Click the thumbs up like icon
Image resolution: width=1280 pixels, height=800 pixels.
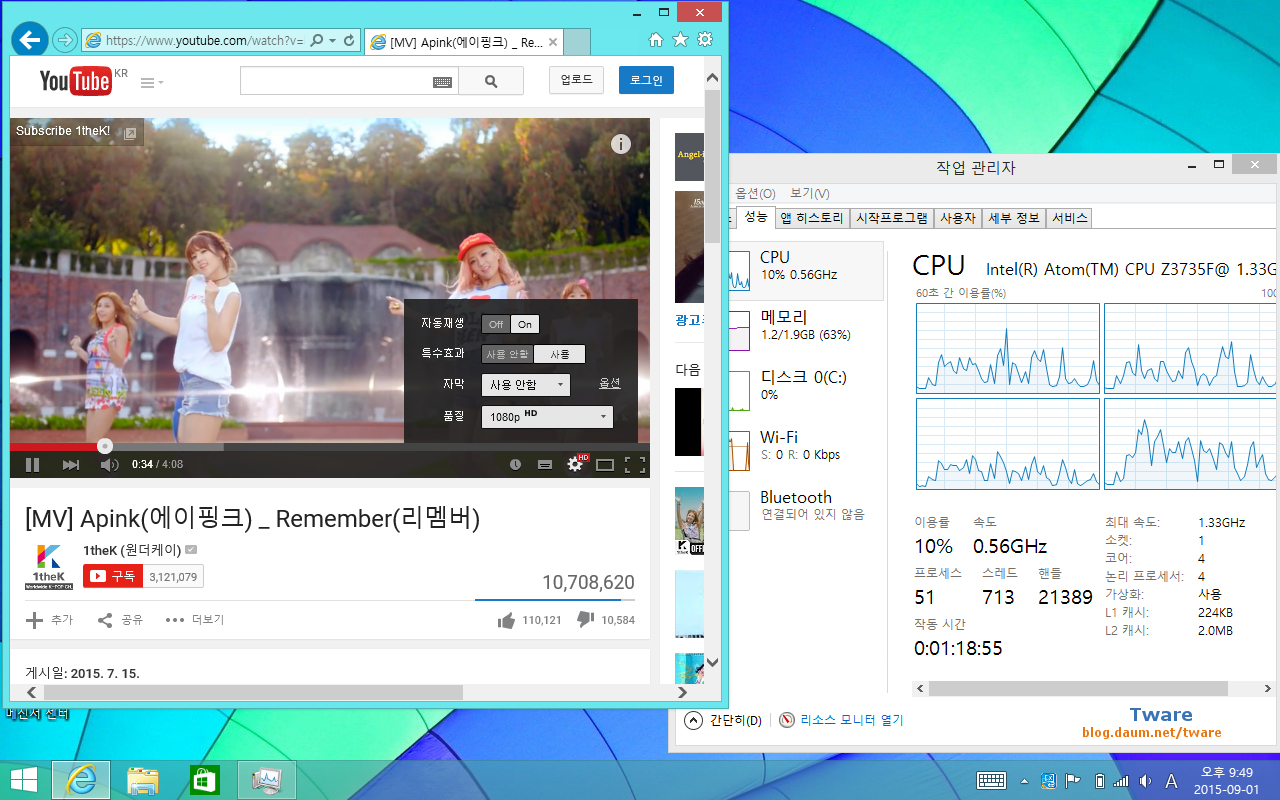coord(507,620)
